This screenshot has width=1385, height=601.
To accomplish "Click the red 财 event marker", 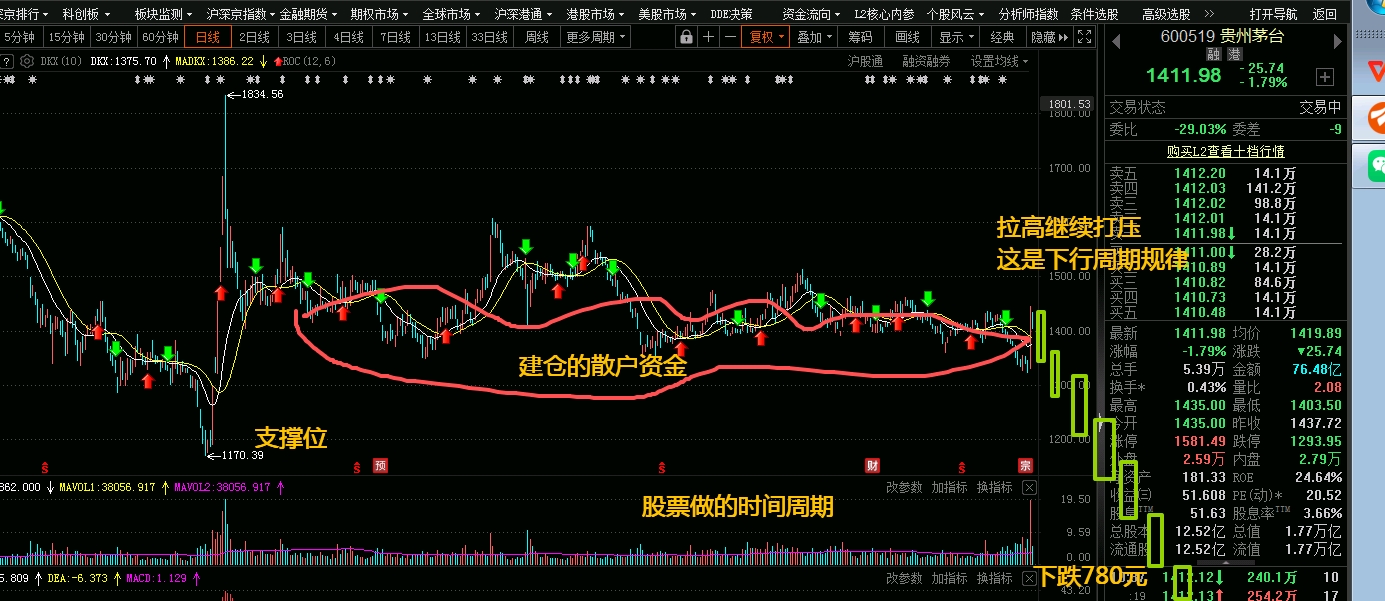I will pyautogui.click(x=872, y=466).
